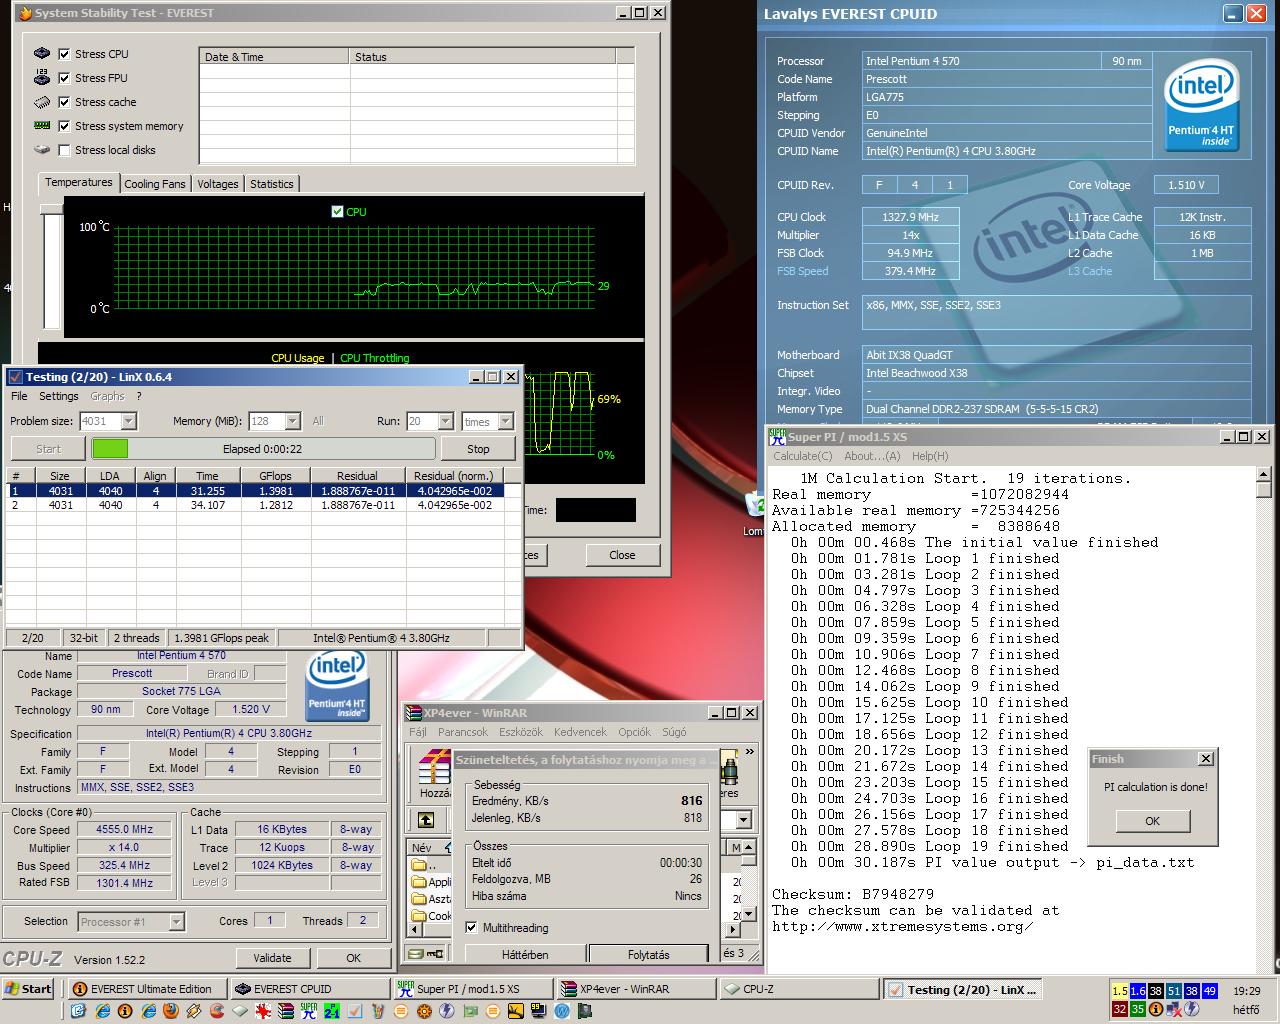Image resolution: width=1280 pixels, height=1024 pixels.
Task: Expand the WinRAR toolbar overflow chevron
Action: (749, 751)
